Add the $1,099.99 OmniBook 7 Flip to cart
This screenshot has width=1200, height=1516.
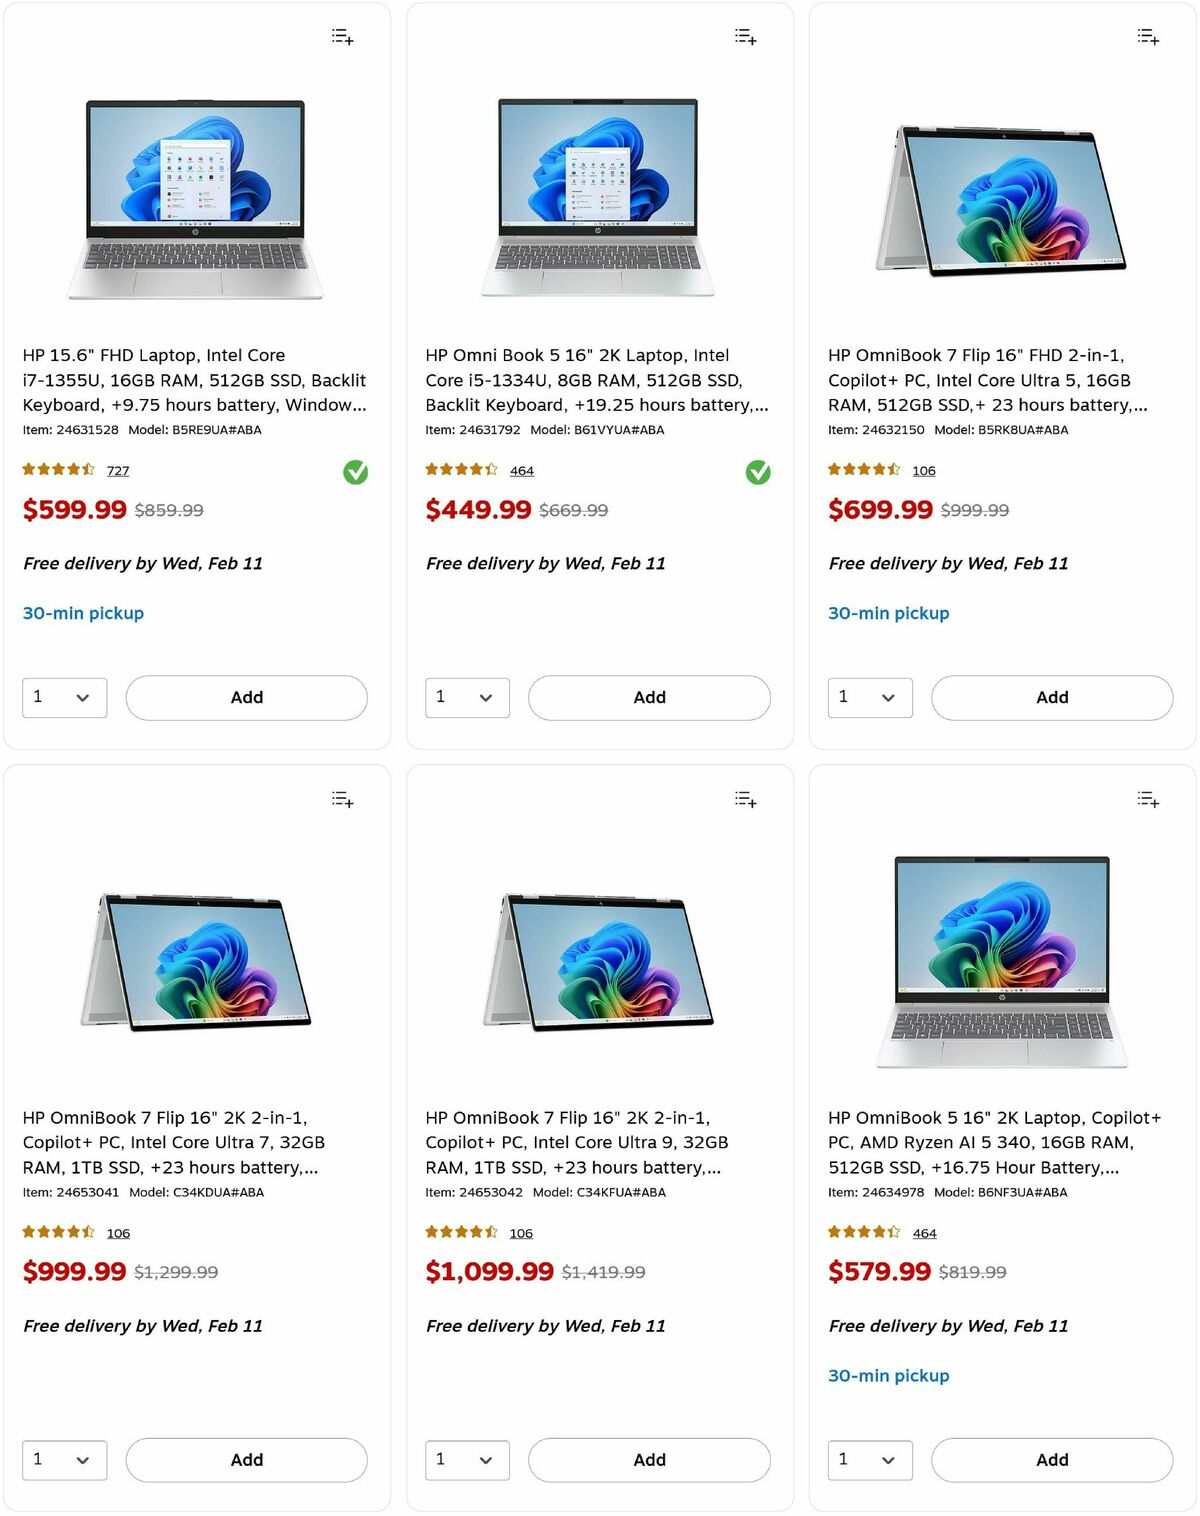649,1459
